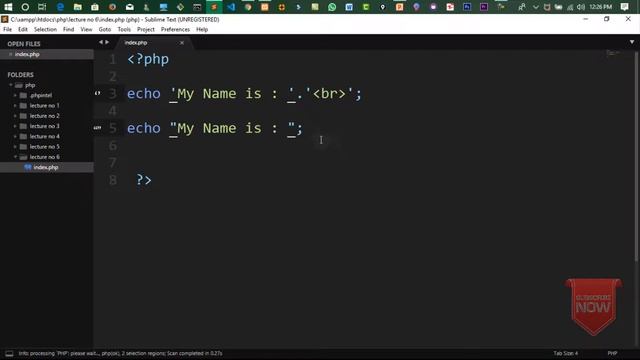Place cursor in single-quoted 'My Name is' string
The width and height of the screenshot is (640, 360).
pos(232,94)
